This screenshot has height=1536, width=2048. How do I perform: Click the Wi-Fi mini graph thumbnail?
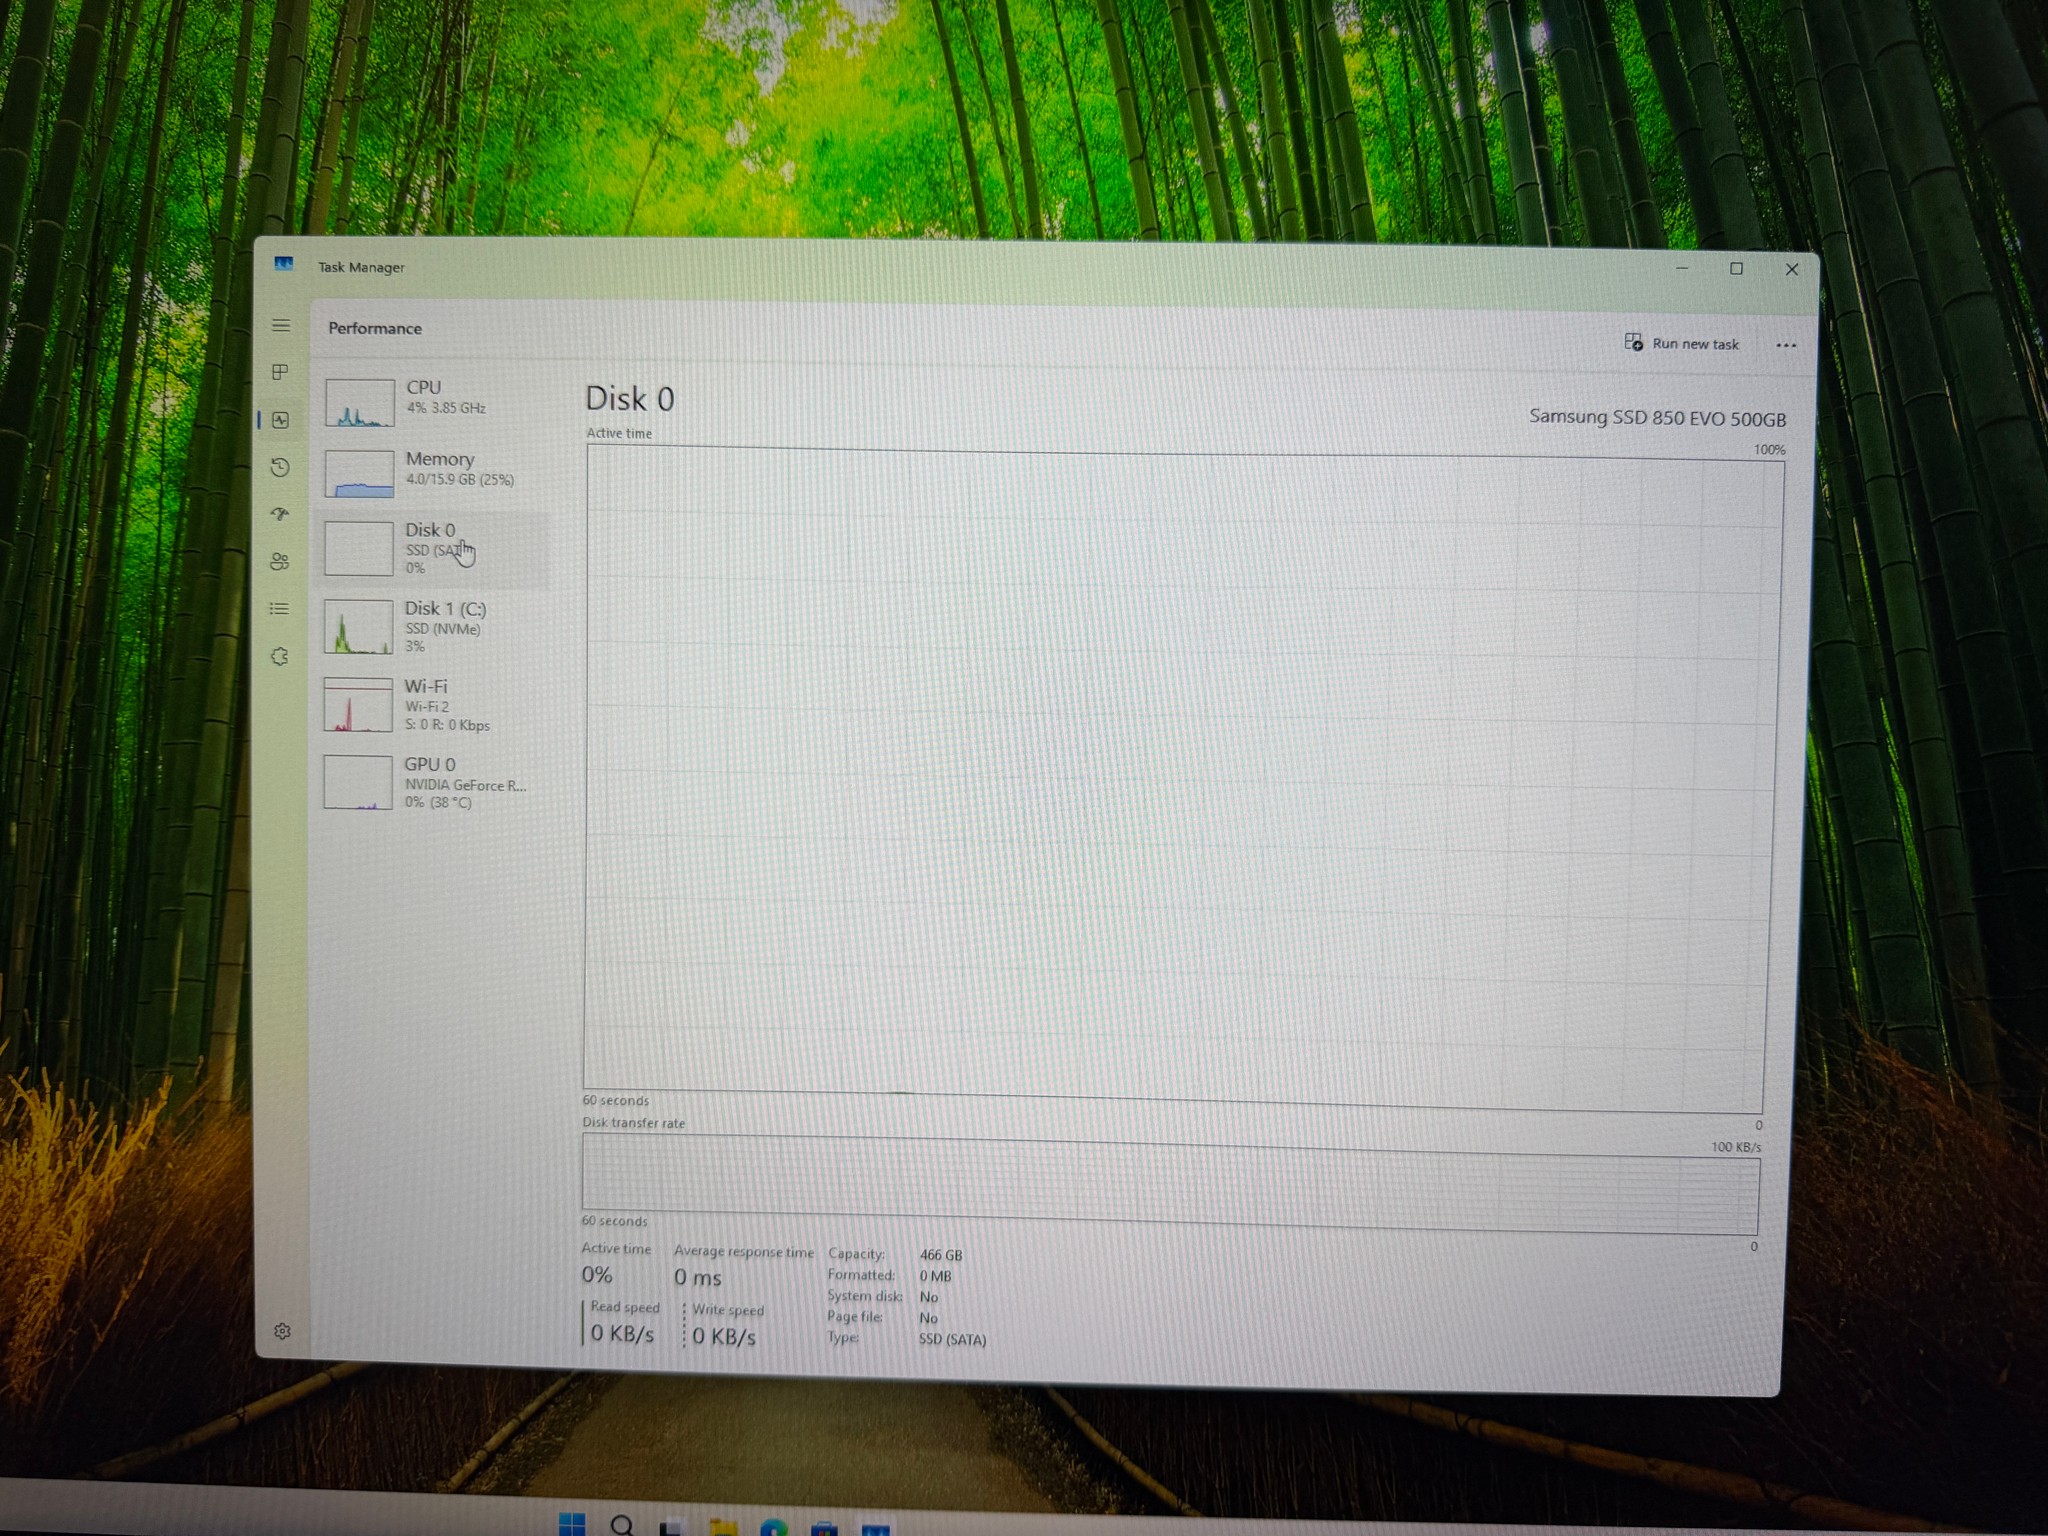(358, 705)
